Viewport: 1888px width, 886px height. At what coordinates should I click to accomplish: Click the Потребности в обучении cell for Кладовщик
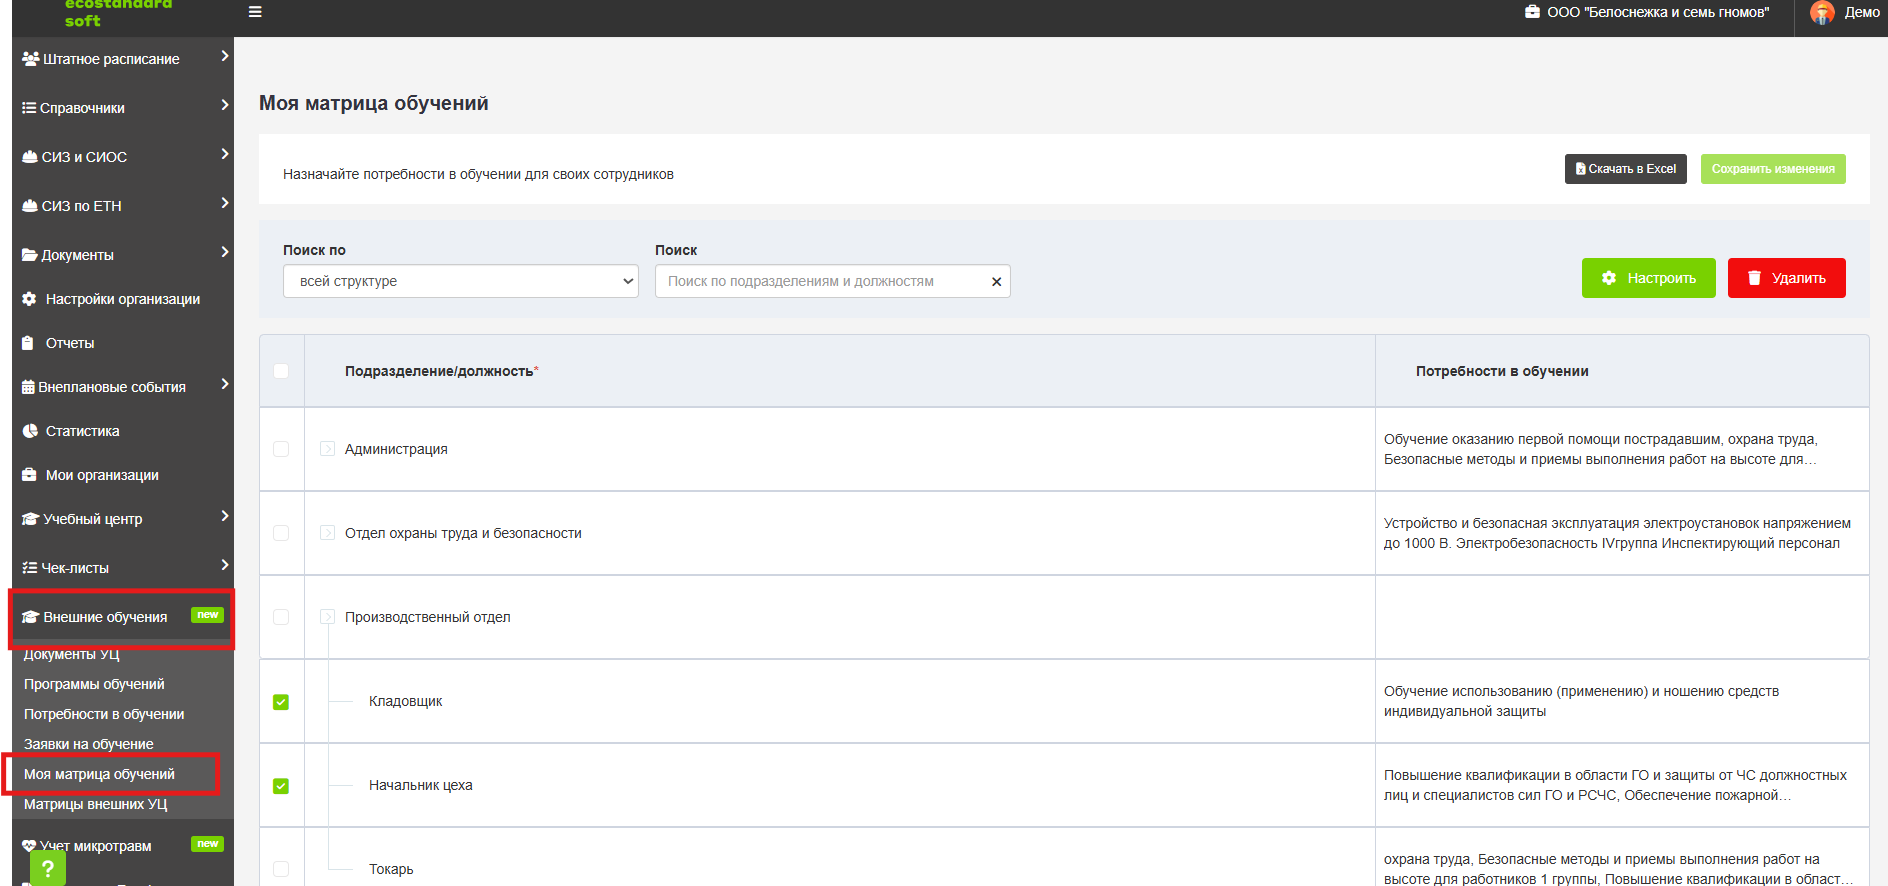pos(1622,701)
